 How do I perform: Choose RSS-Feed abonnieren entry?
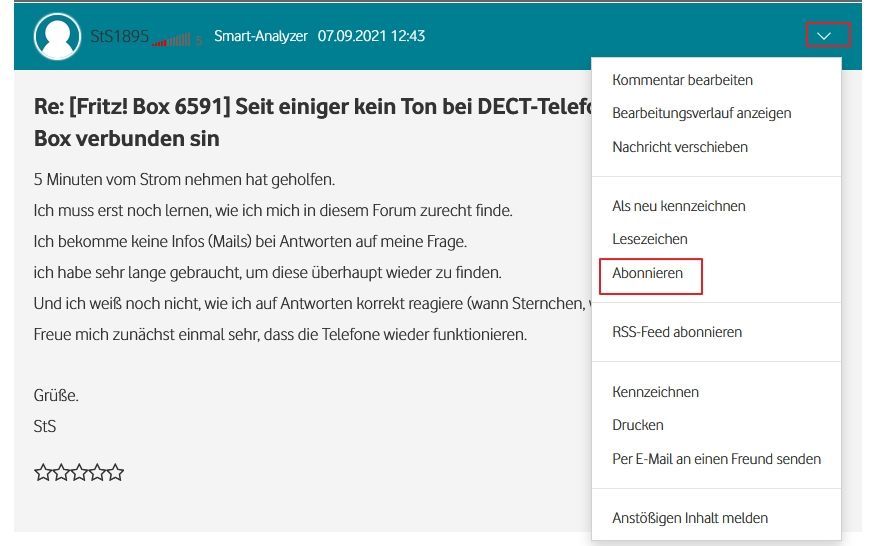click(x=677, y=332)
